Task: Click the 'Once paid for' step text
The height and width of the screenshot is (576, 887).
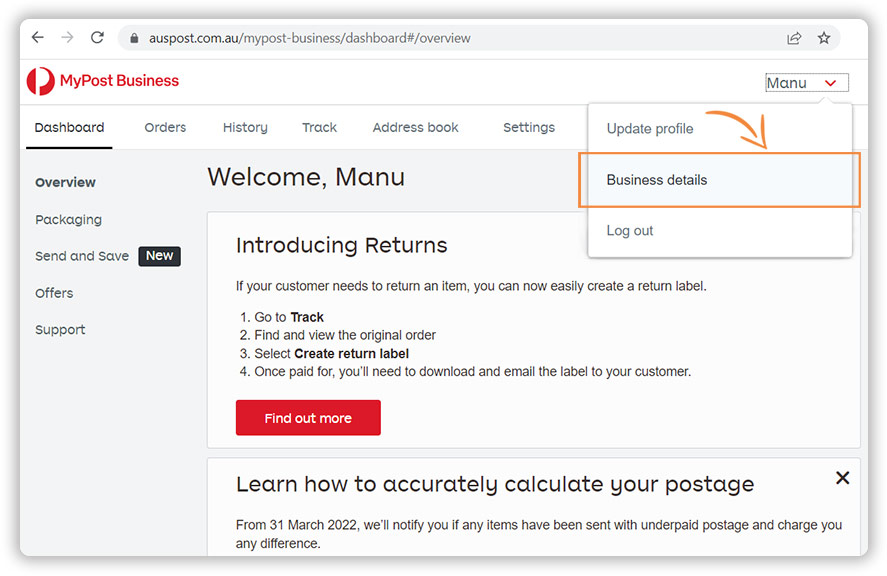Action: coord(472,372)
